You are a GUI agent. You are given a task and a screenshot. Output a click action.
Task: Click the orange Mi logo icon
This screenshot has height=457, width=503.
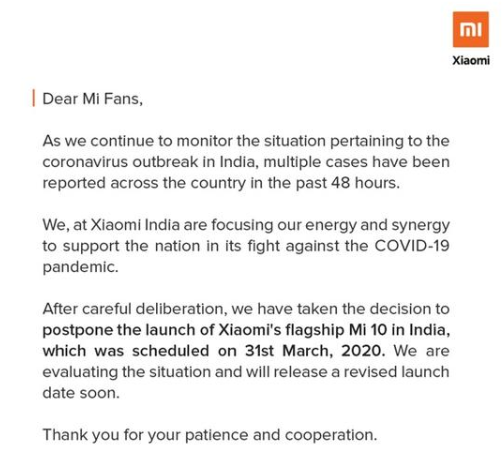470,29
